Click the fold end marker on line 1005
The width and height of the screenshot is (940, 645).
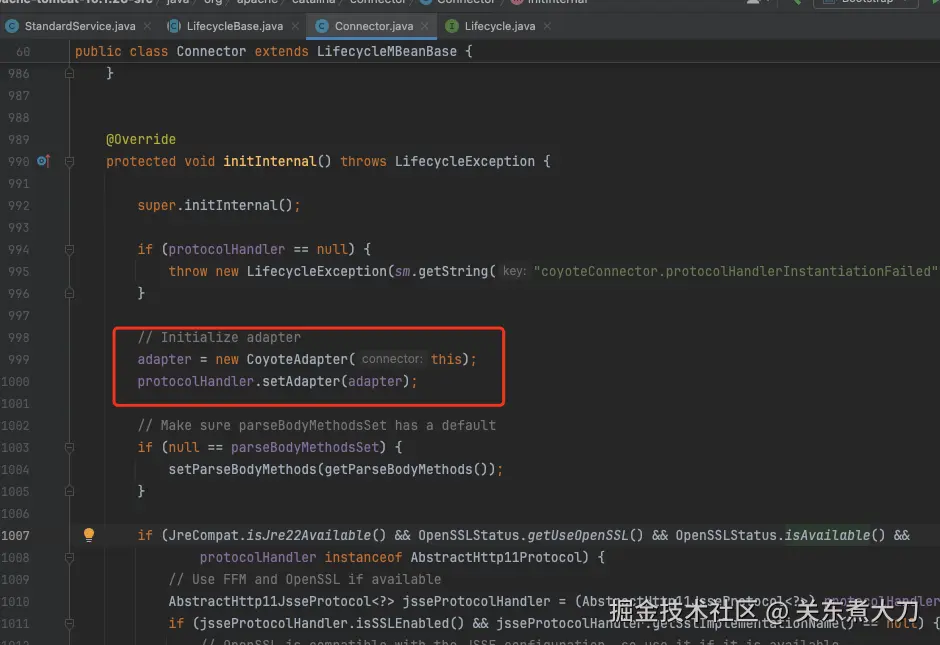click(x=70, y=491)
